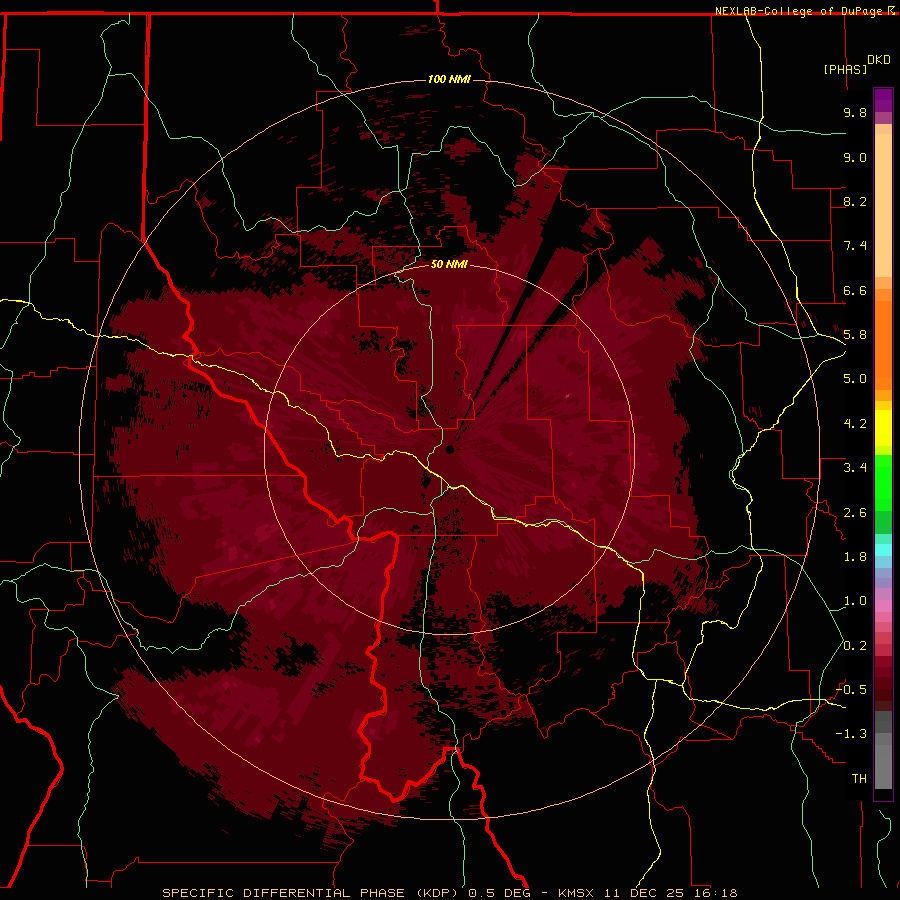Pick the cyan color band on the scale
Image resolution: width=900 pixels, height=900 pixels.
(x=883, y=550)
